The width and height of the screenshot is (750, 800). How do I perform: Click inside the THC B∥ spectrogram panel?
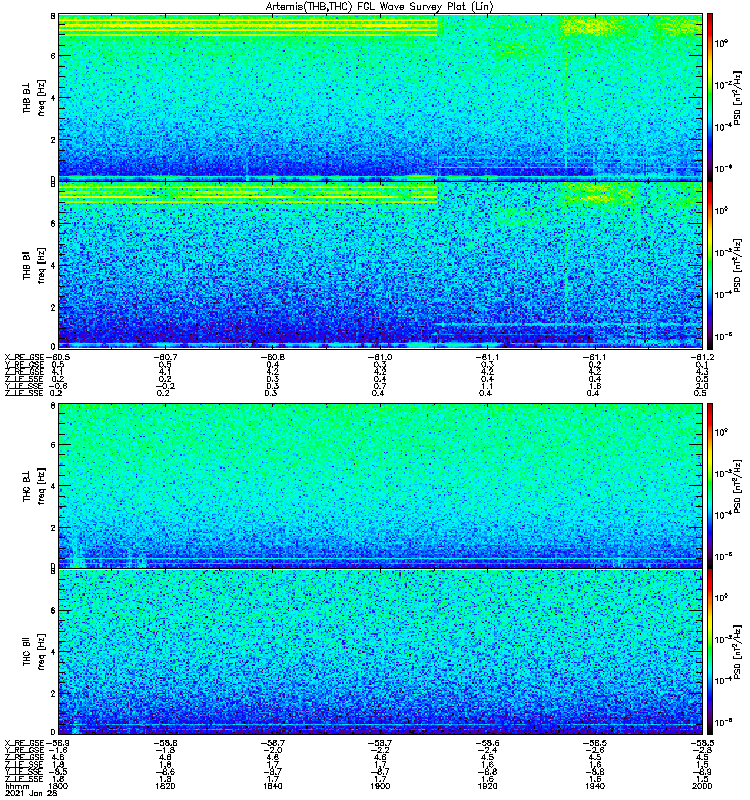381,652
